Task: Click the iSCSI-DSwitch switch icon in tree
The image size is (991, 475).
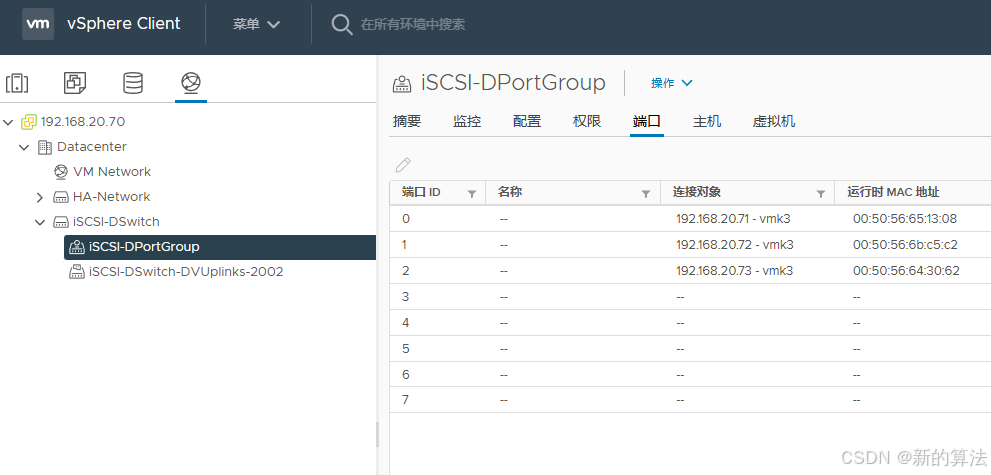Action: (x=61, y=222)
